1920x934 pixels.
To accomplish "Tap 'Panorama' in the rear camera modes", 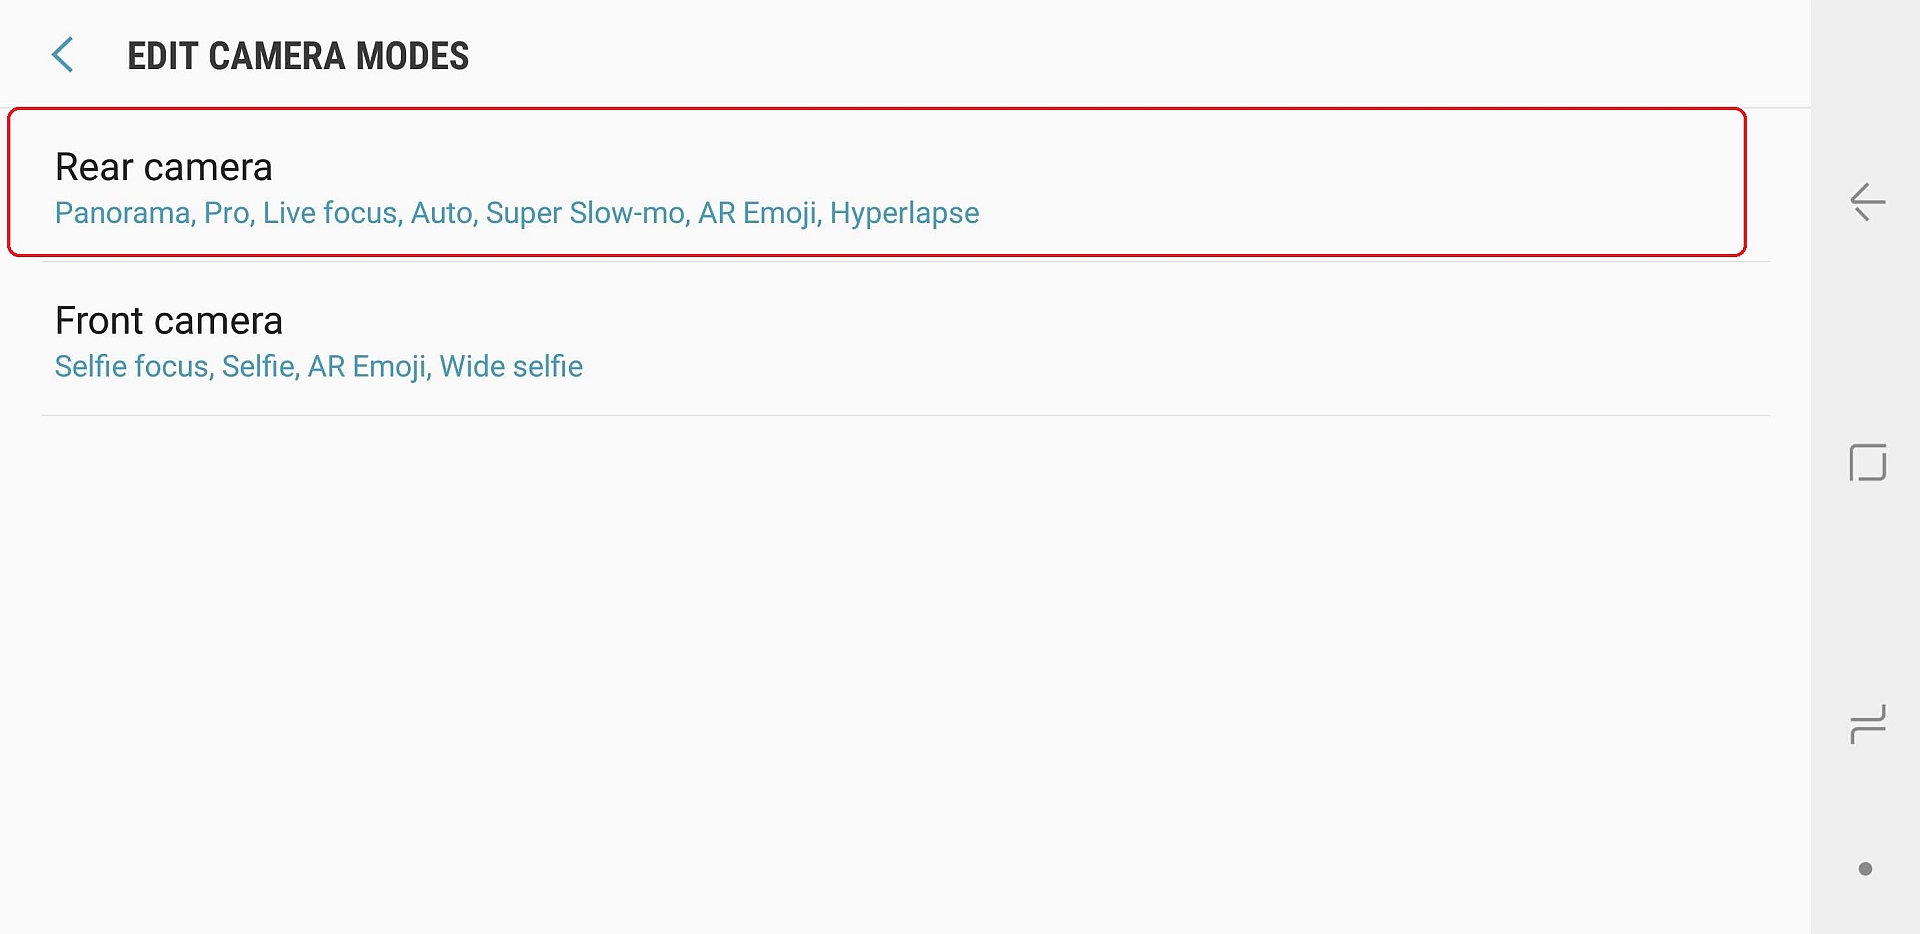I will 122,213.
